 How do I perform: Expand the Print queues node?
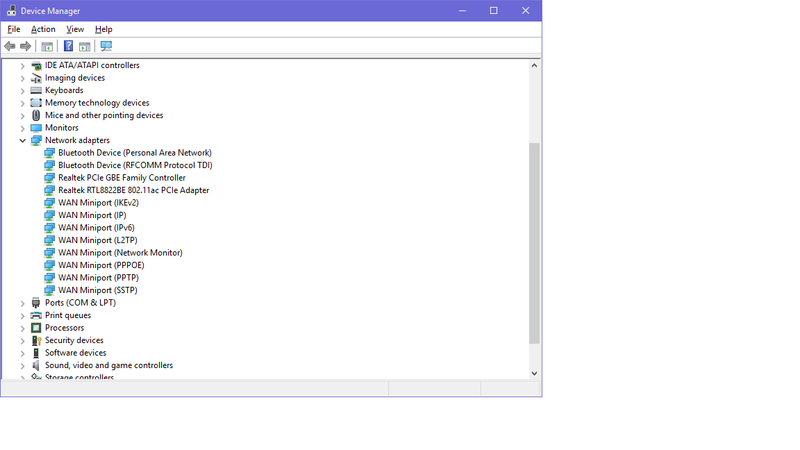pyautogui.click(x=22, y=316)
